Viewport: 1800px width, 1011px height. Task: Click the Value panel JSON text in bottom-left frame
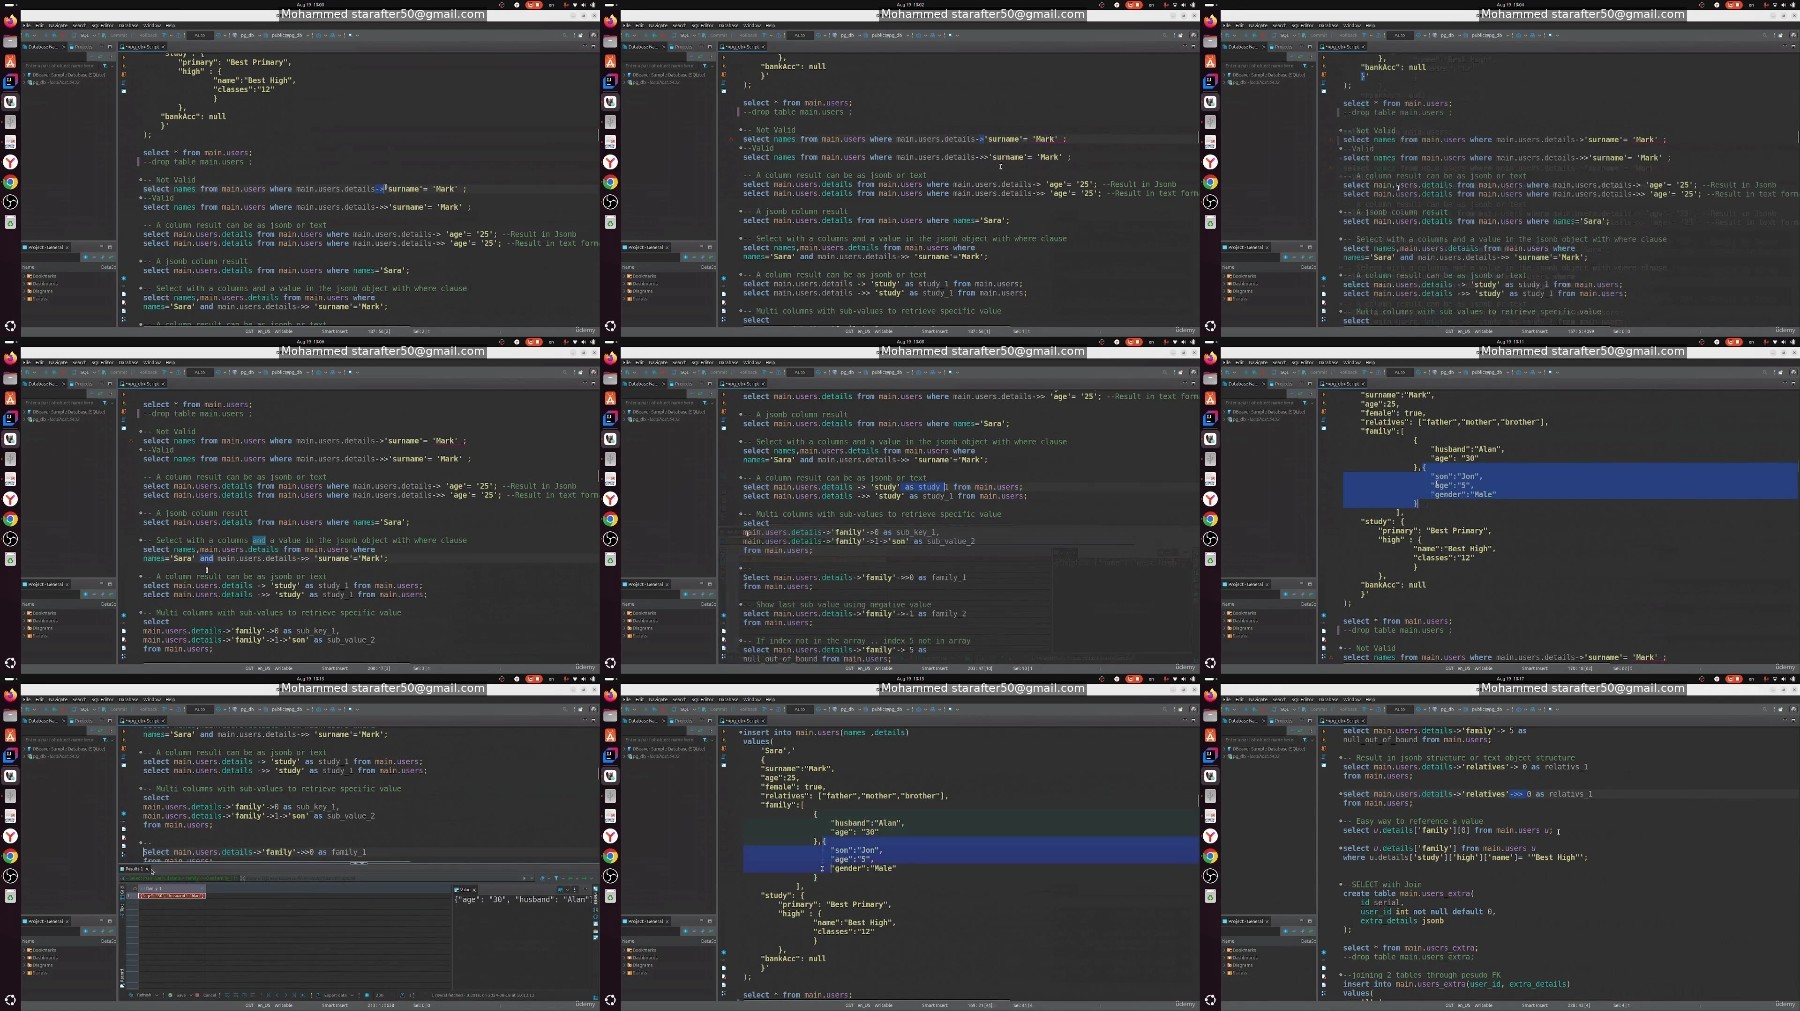pos(522,899)
